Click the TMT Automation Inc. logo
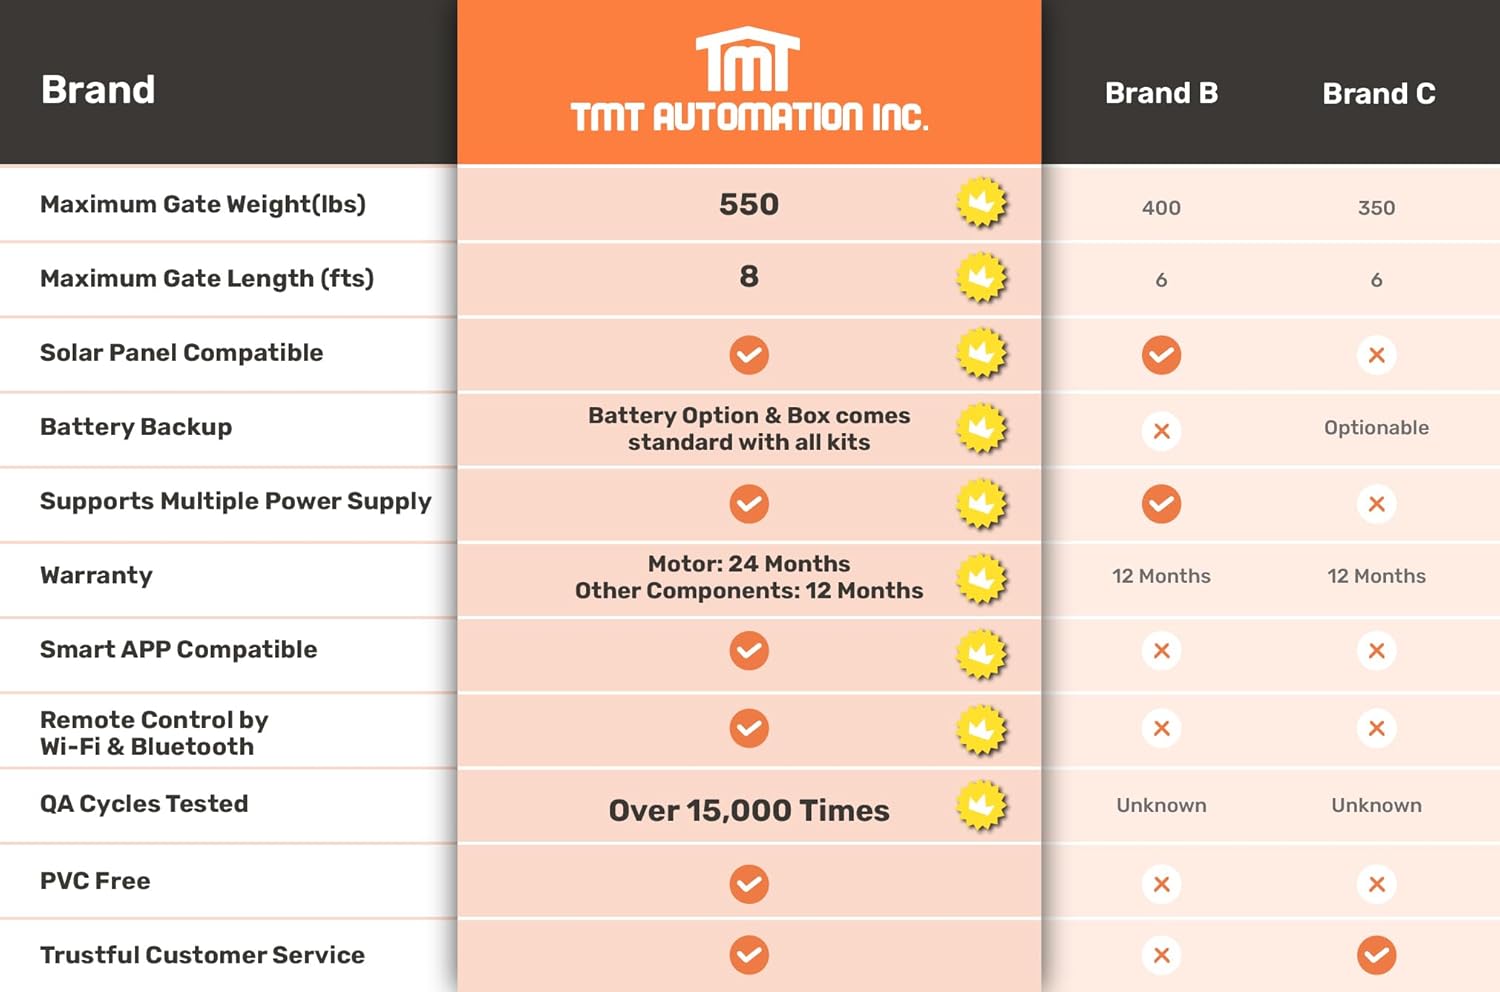Viewport: 1500px width, 992px height. (749, 82)
